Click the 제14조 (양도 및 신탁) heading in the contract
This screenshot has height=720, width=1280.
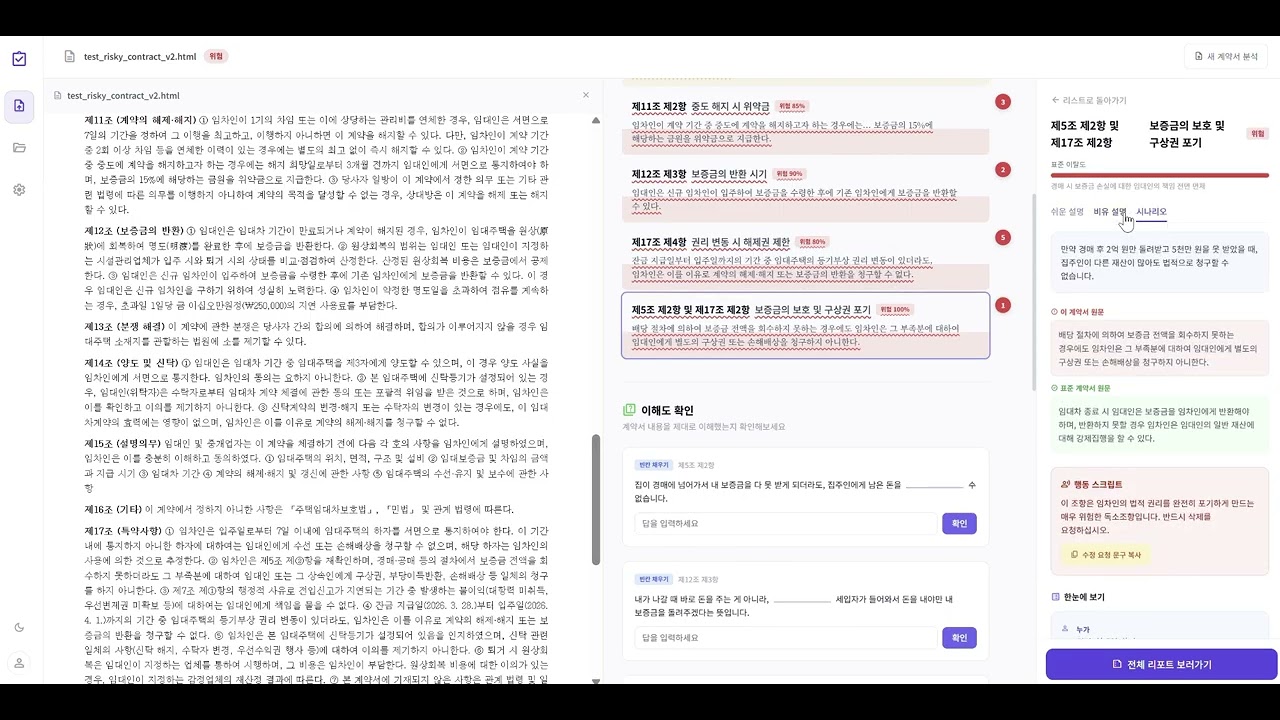131,363
